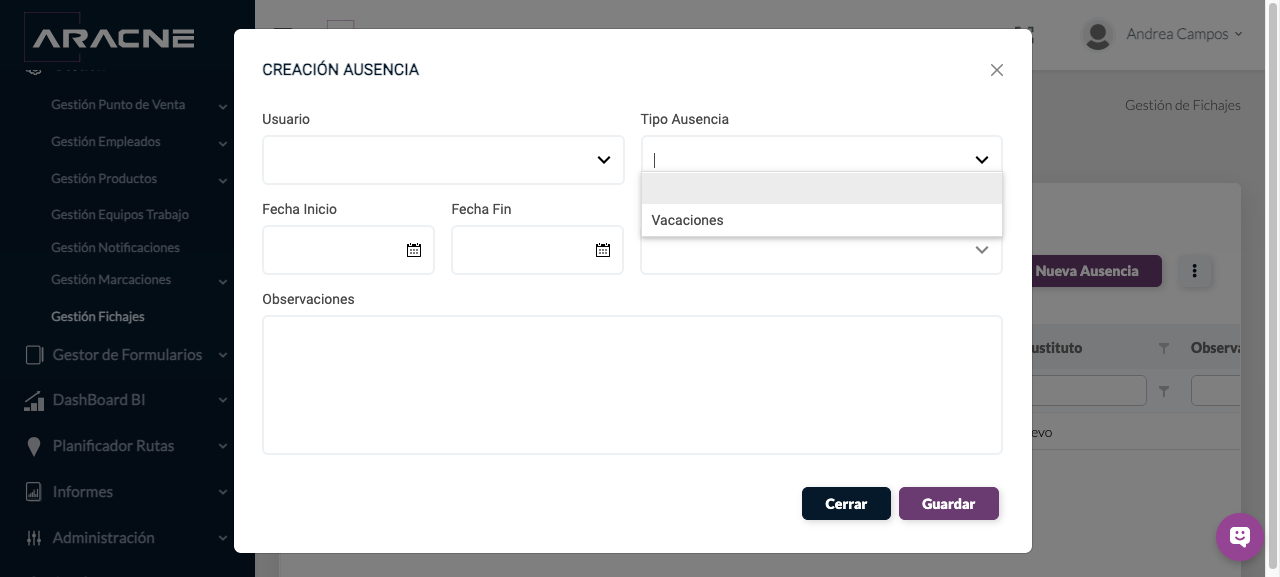
Task: Select the blank option in Tipo Ausencia list
Action: (822, 188)
